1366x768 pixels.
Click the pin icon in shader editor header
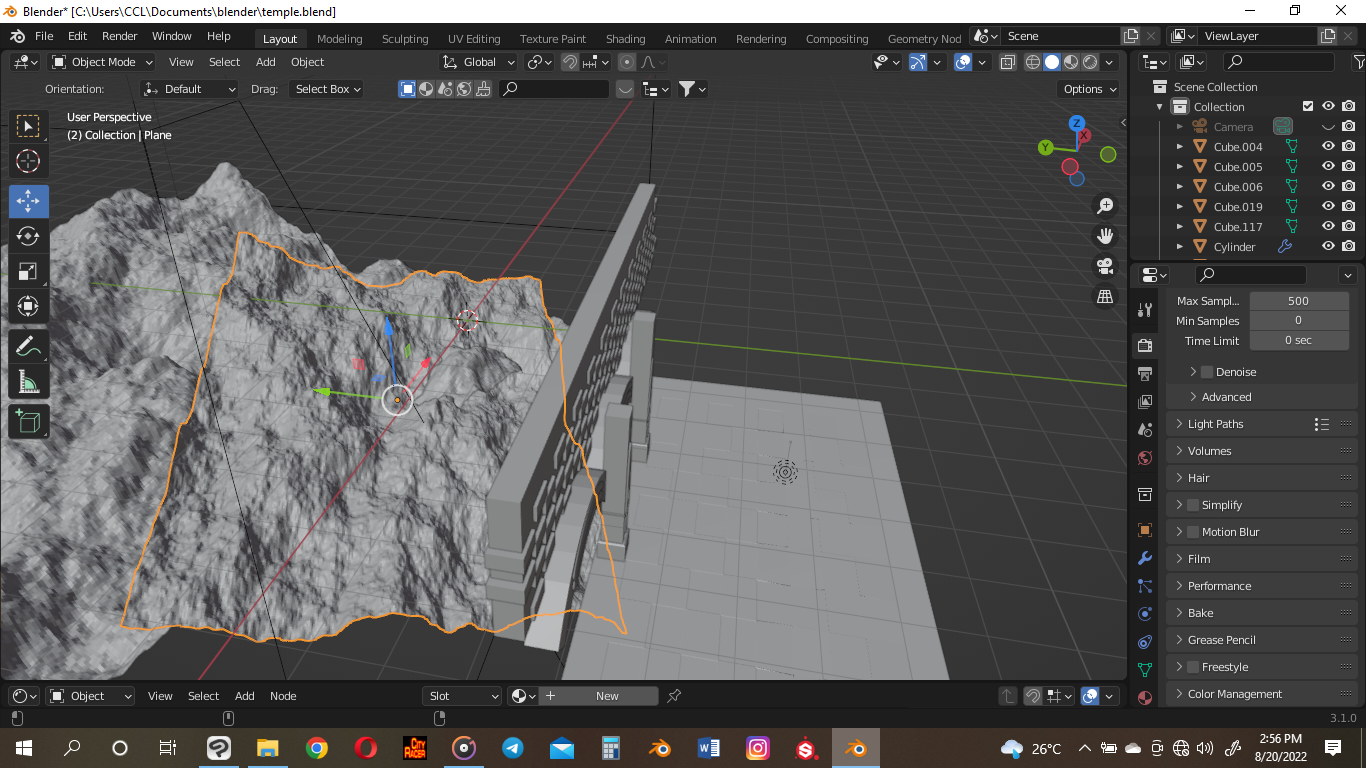pos(674,696)
